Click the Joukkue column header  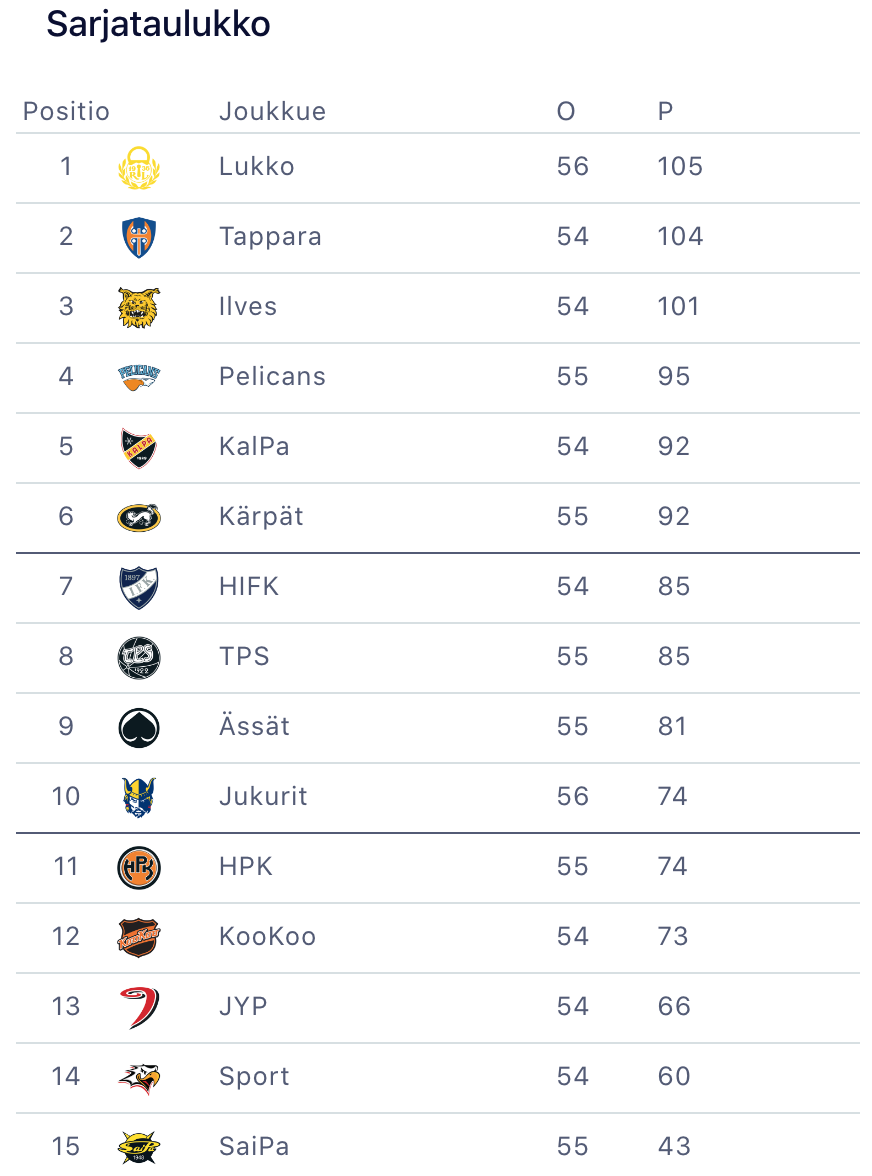tap(272, 111)
